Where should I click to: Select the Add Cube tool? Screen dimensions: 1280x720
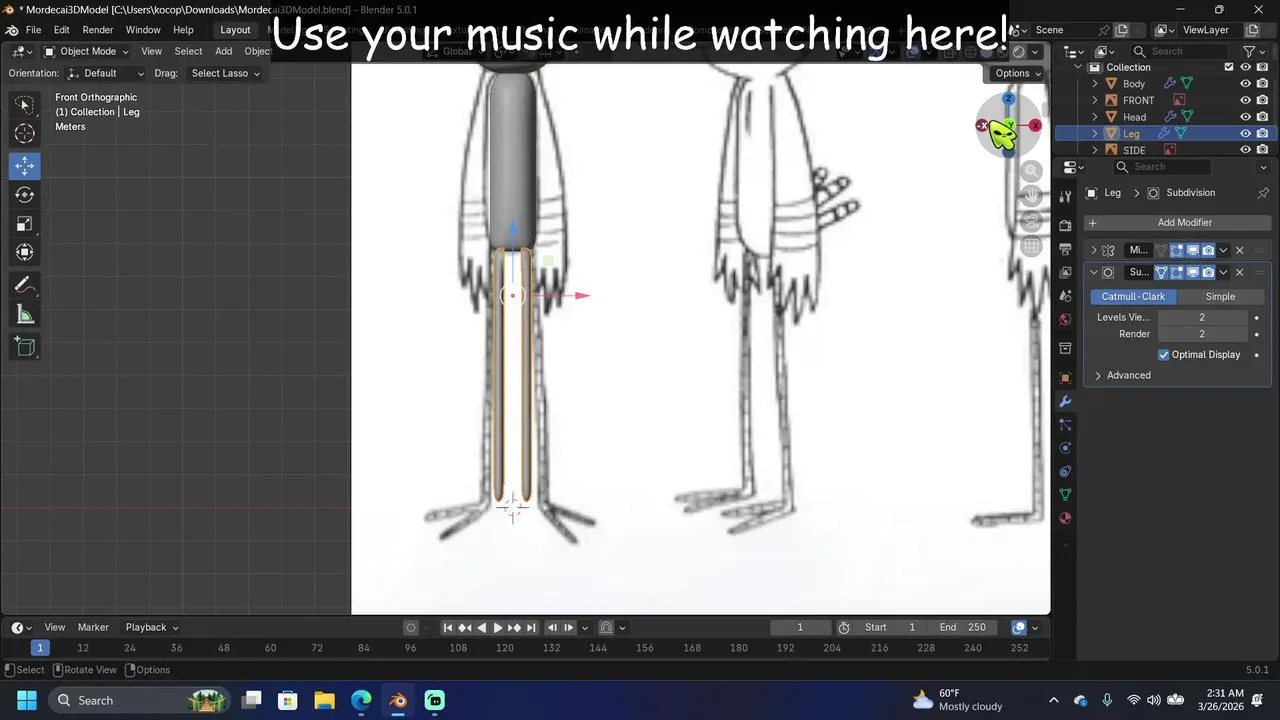point(25,348)
